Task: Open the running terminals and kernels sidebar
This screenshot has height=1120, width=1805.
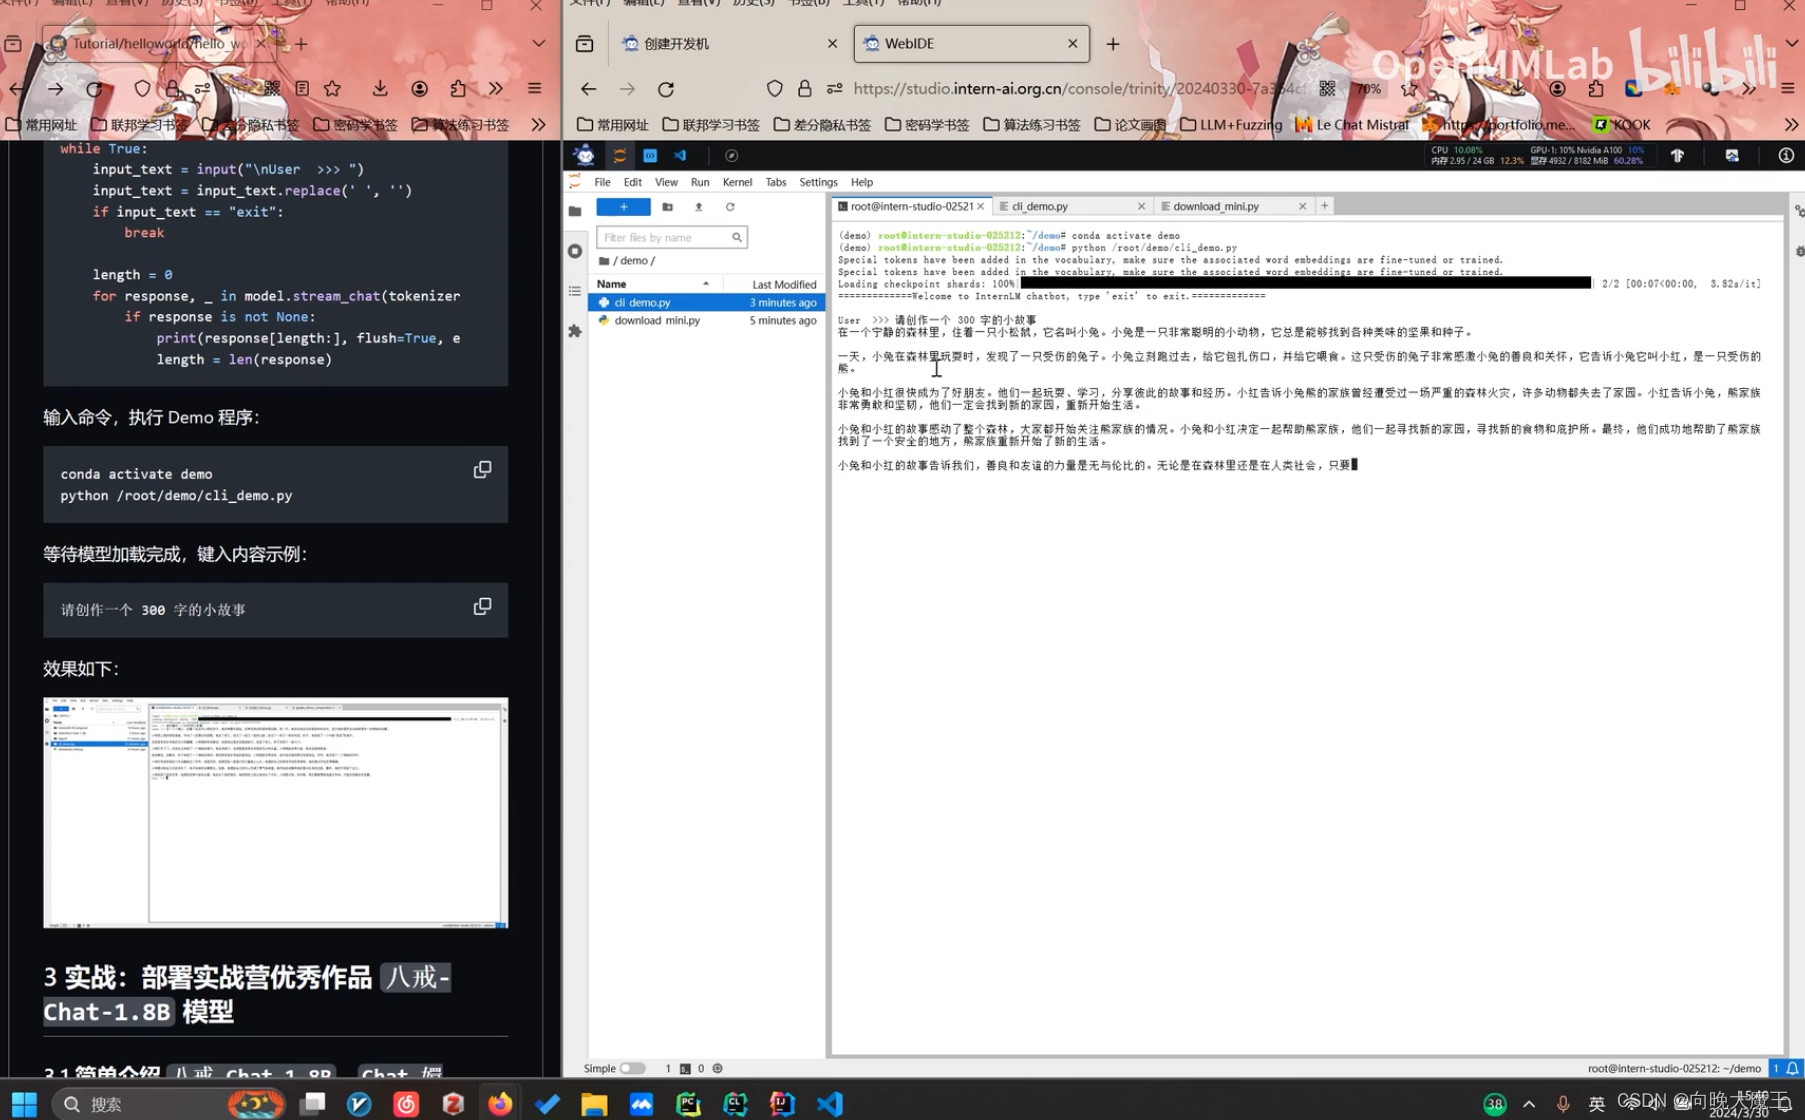Action: [575, 251]
